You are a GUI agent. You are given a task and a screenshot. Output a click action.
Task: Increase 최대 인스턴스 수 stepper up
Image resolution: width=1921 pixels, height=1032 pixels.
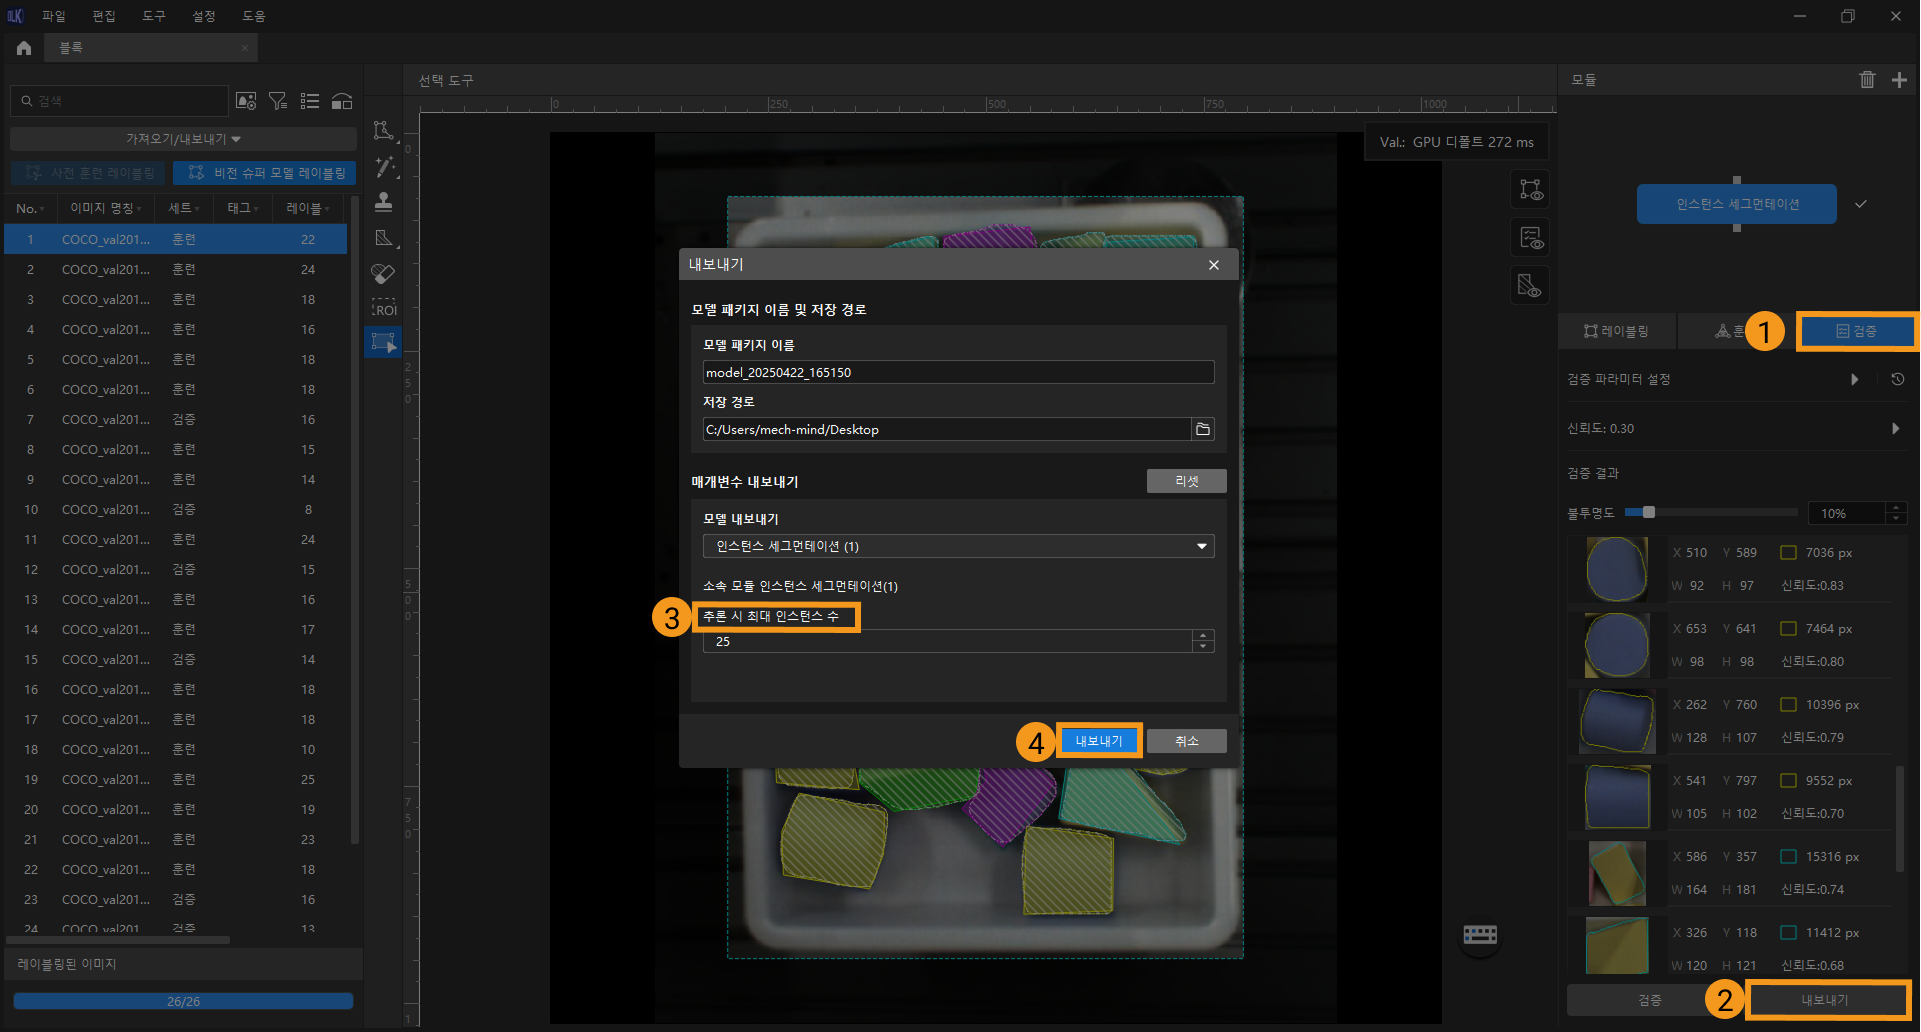click(1203, 636)
